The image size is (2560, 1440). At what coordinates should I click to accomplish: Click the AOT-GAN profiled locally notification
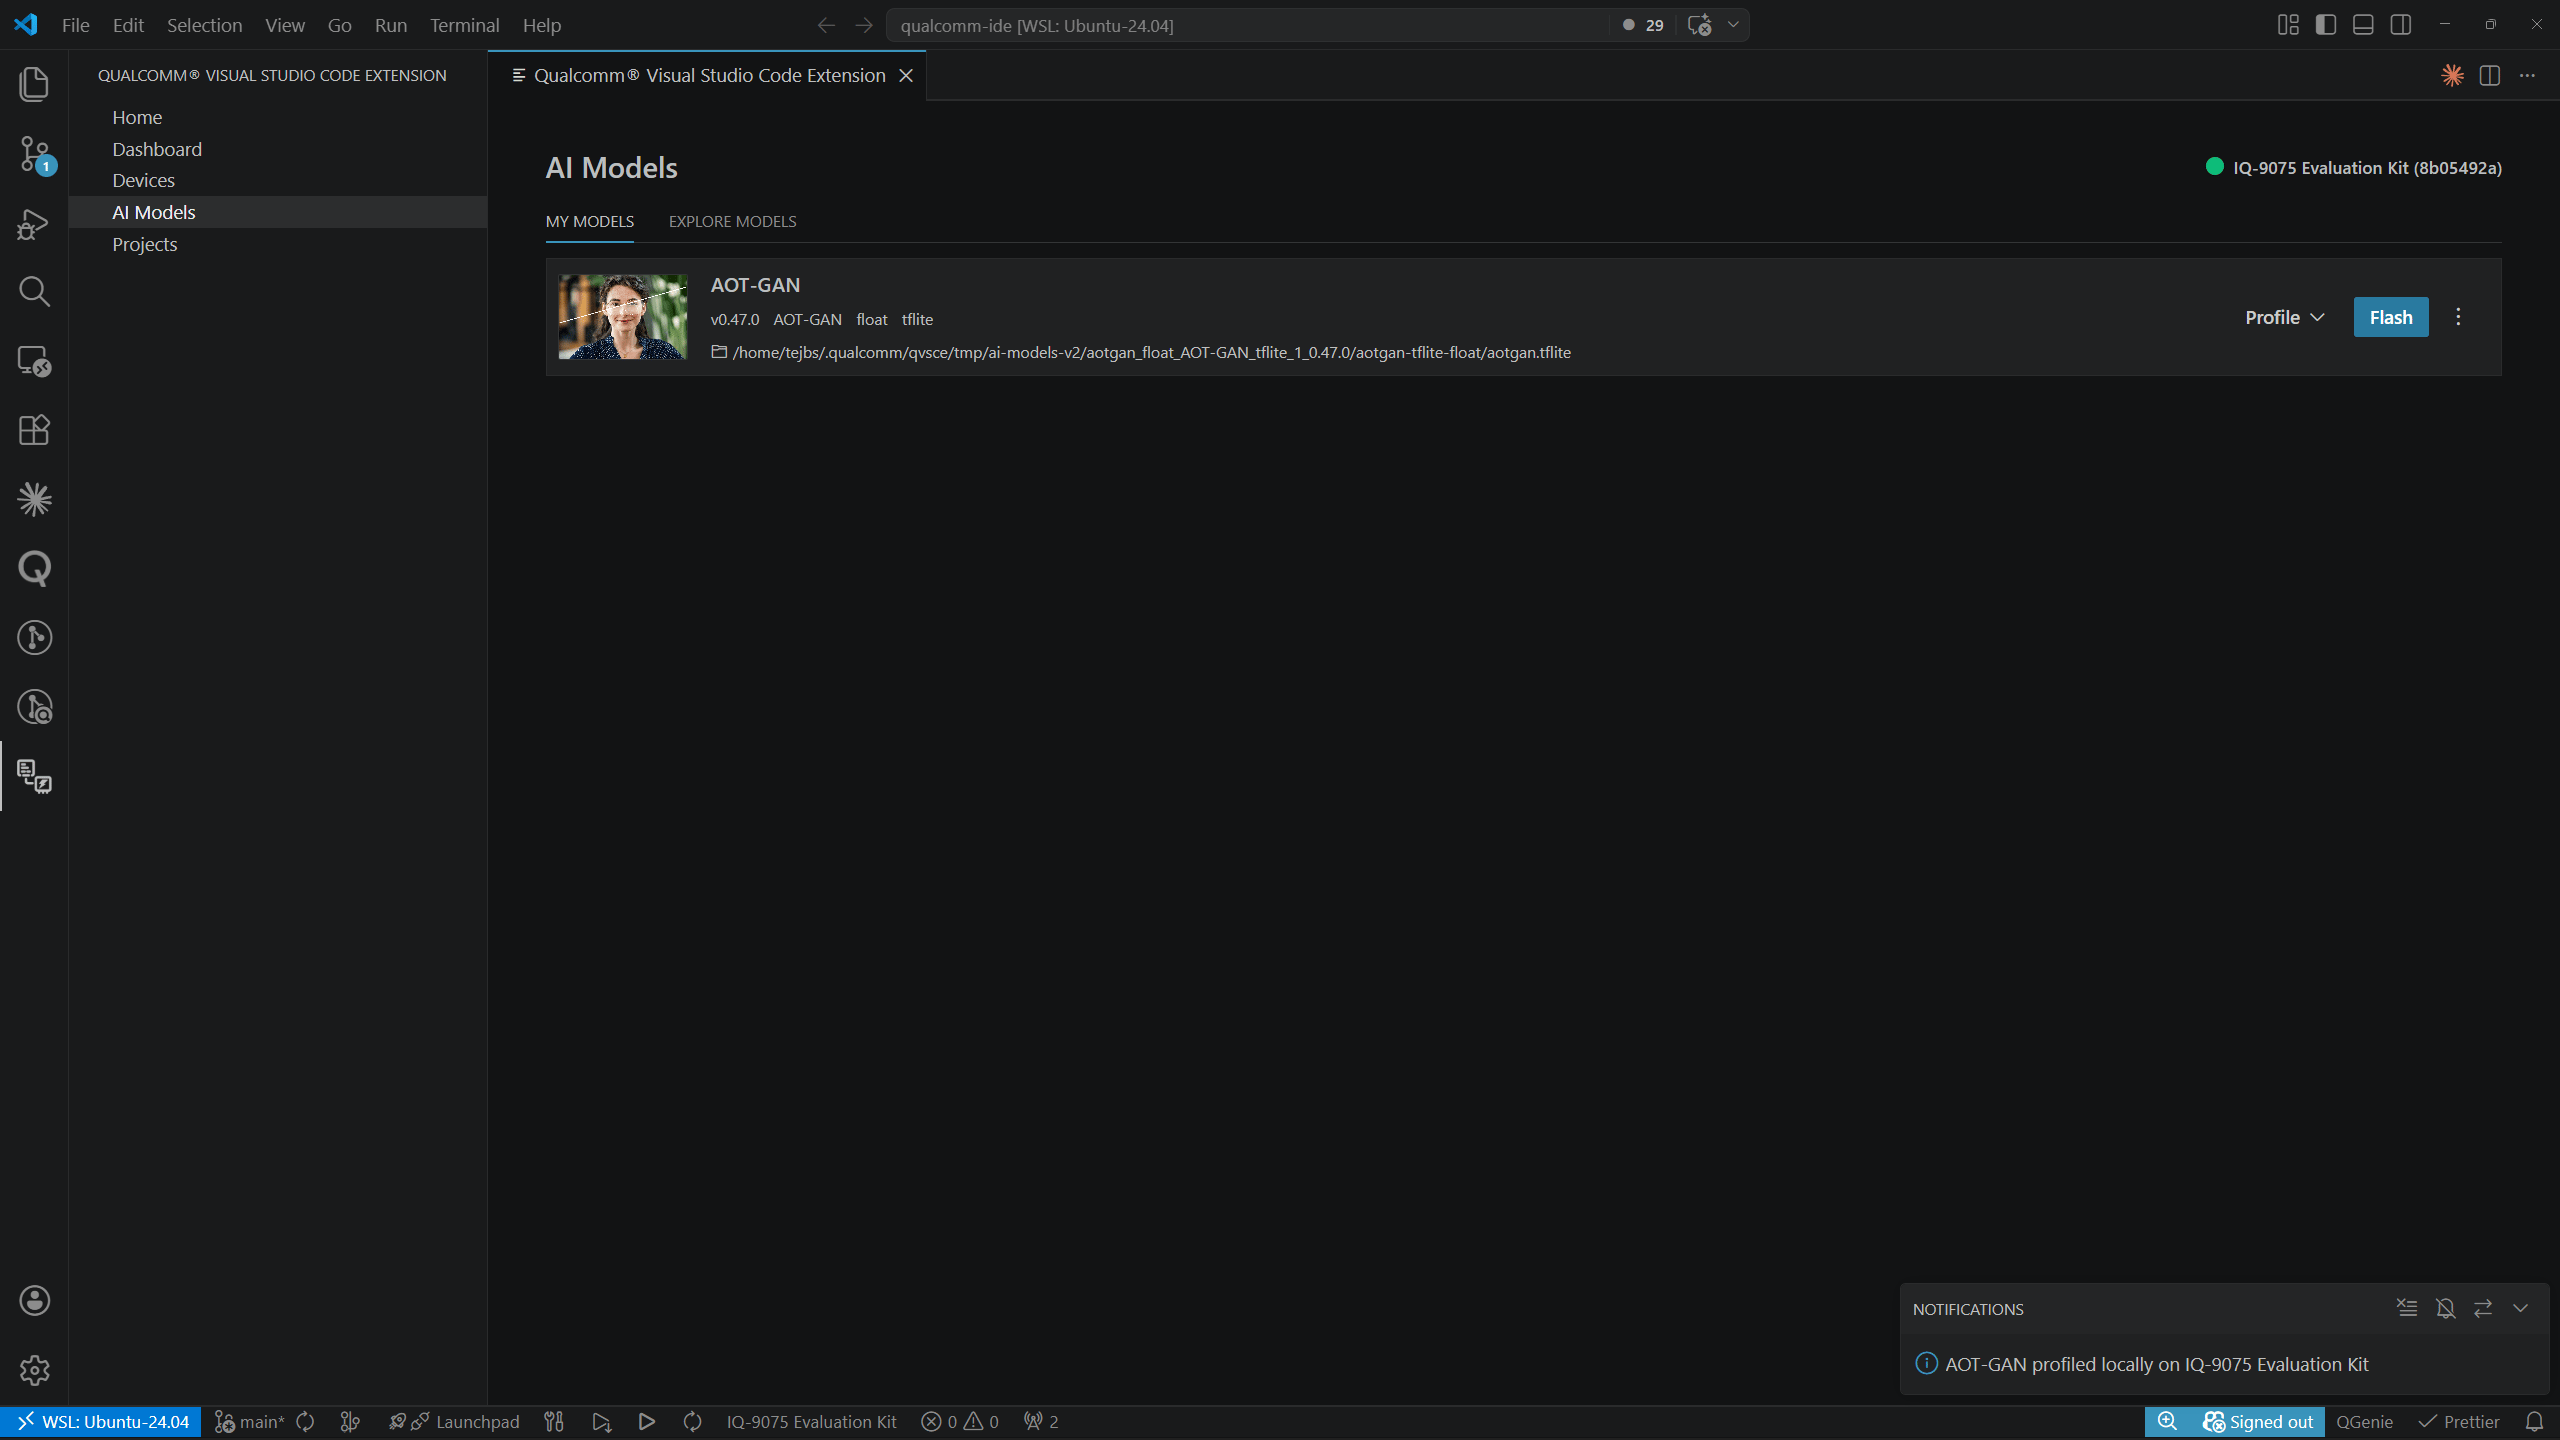2156,1364
